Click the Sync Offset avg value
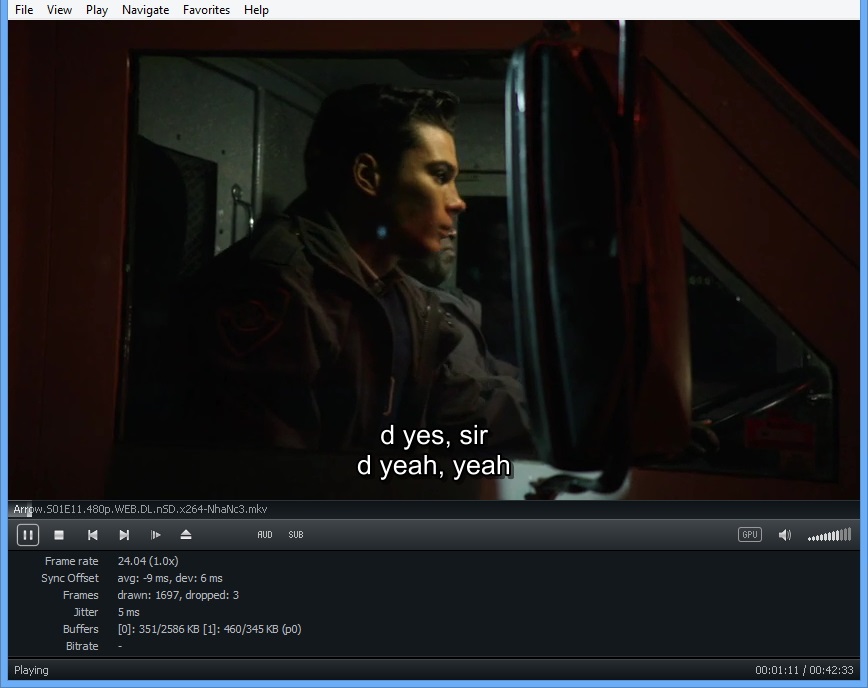Viewport: 868px width, 688px height. pos(170,578)
